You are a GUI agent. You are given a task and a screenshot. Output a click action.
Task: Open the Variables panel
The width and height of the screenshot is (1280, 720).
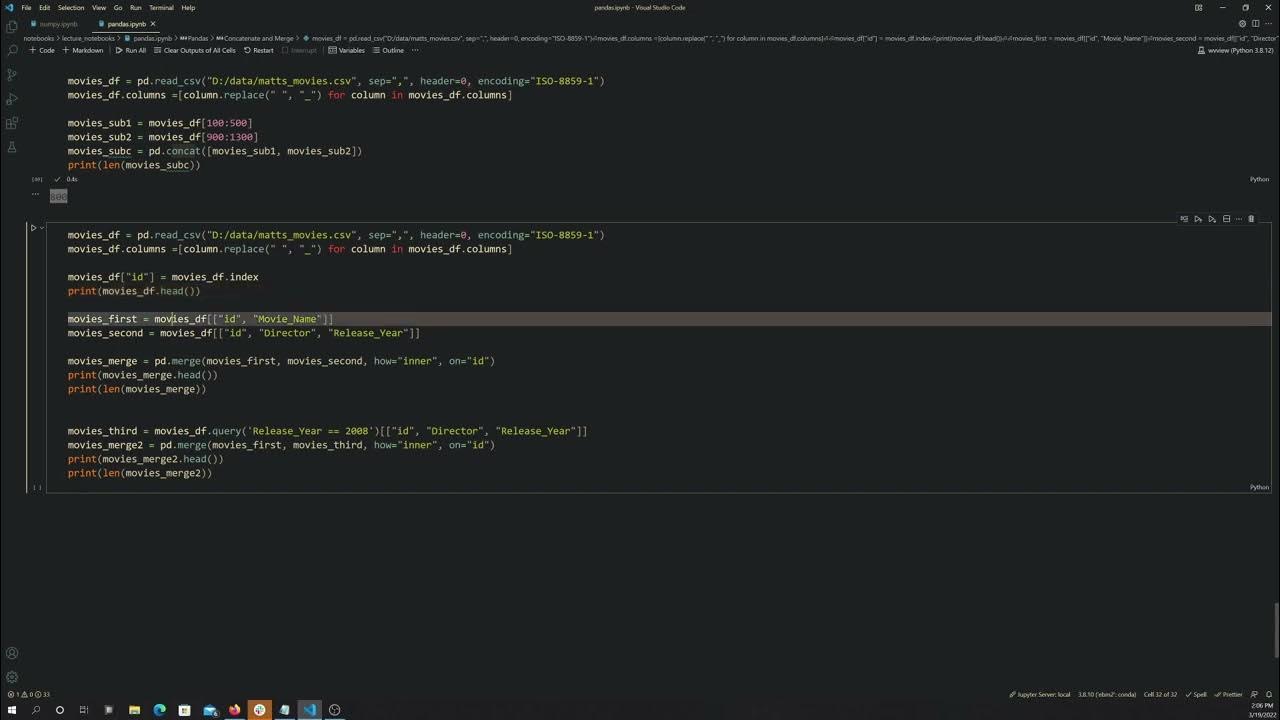click(348, 50)
